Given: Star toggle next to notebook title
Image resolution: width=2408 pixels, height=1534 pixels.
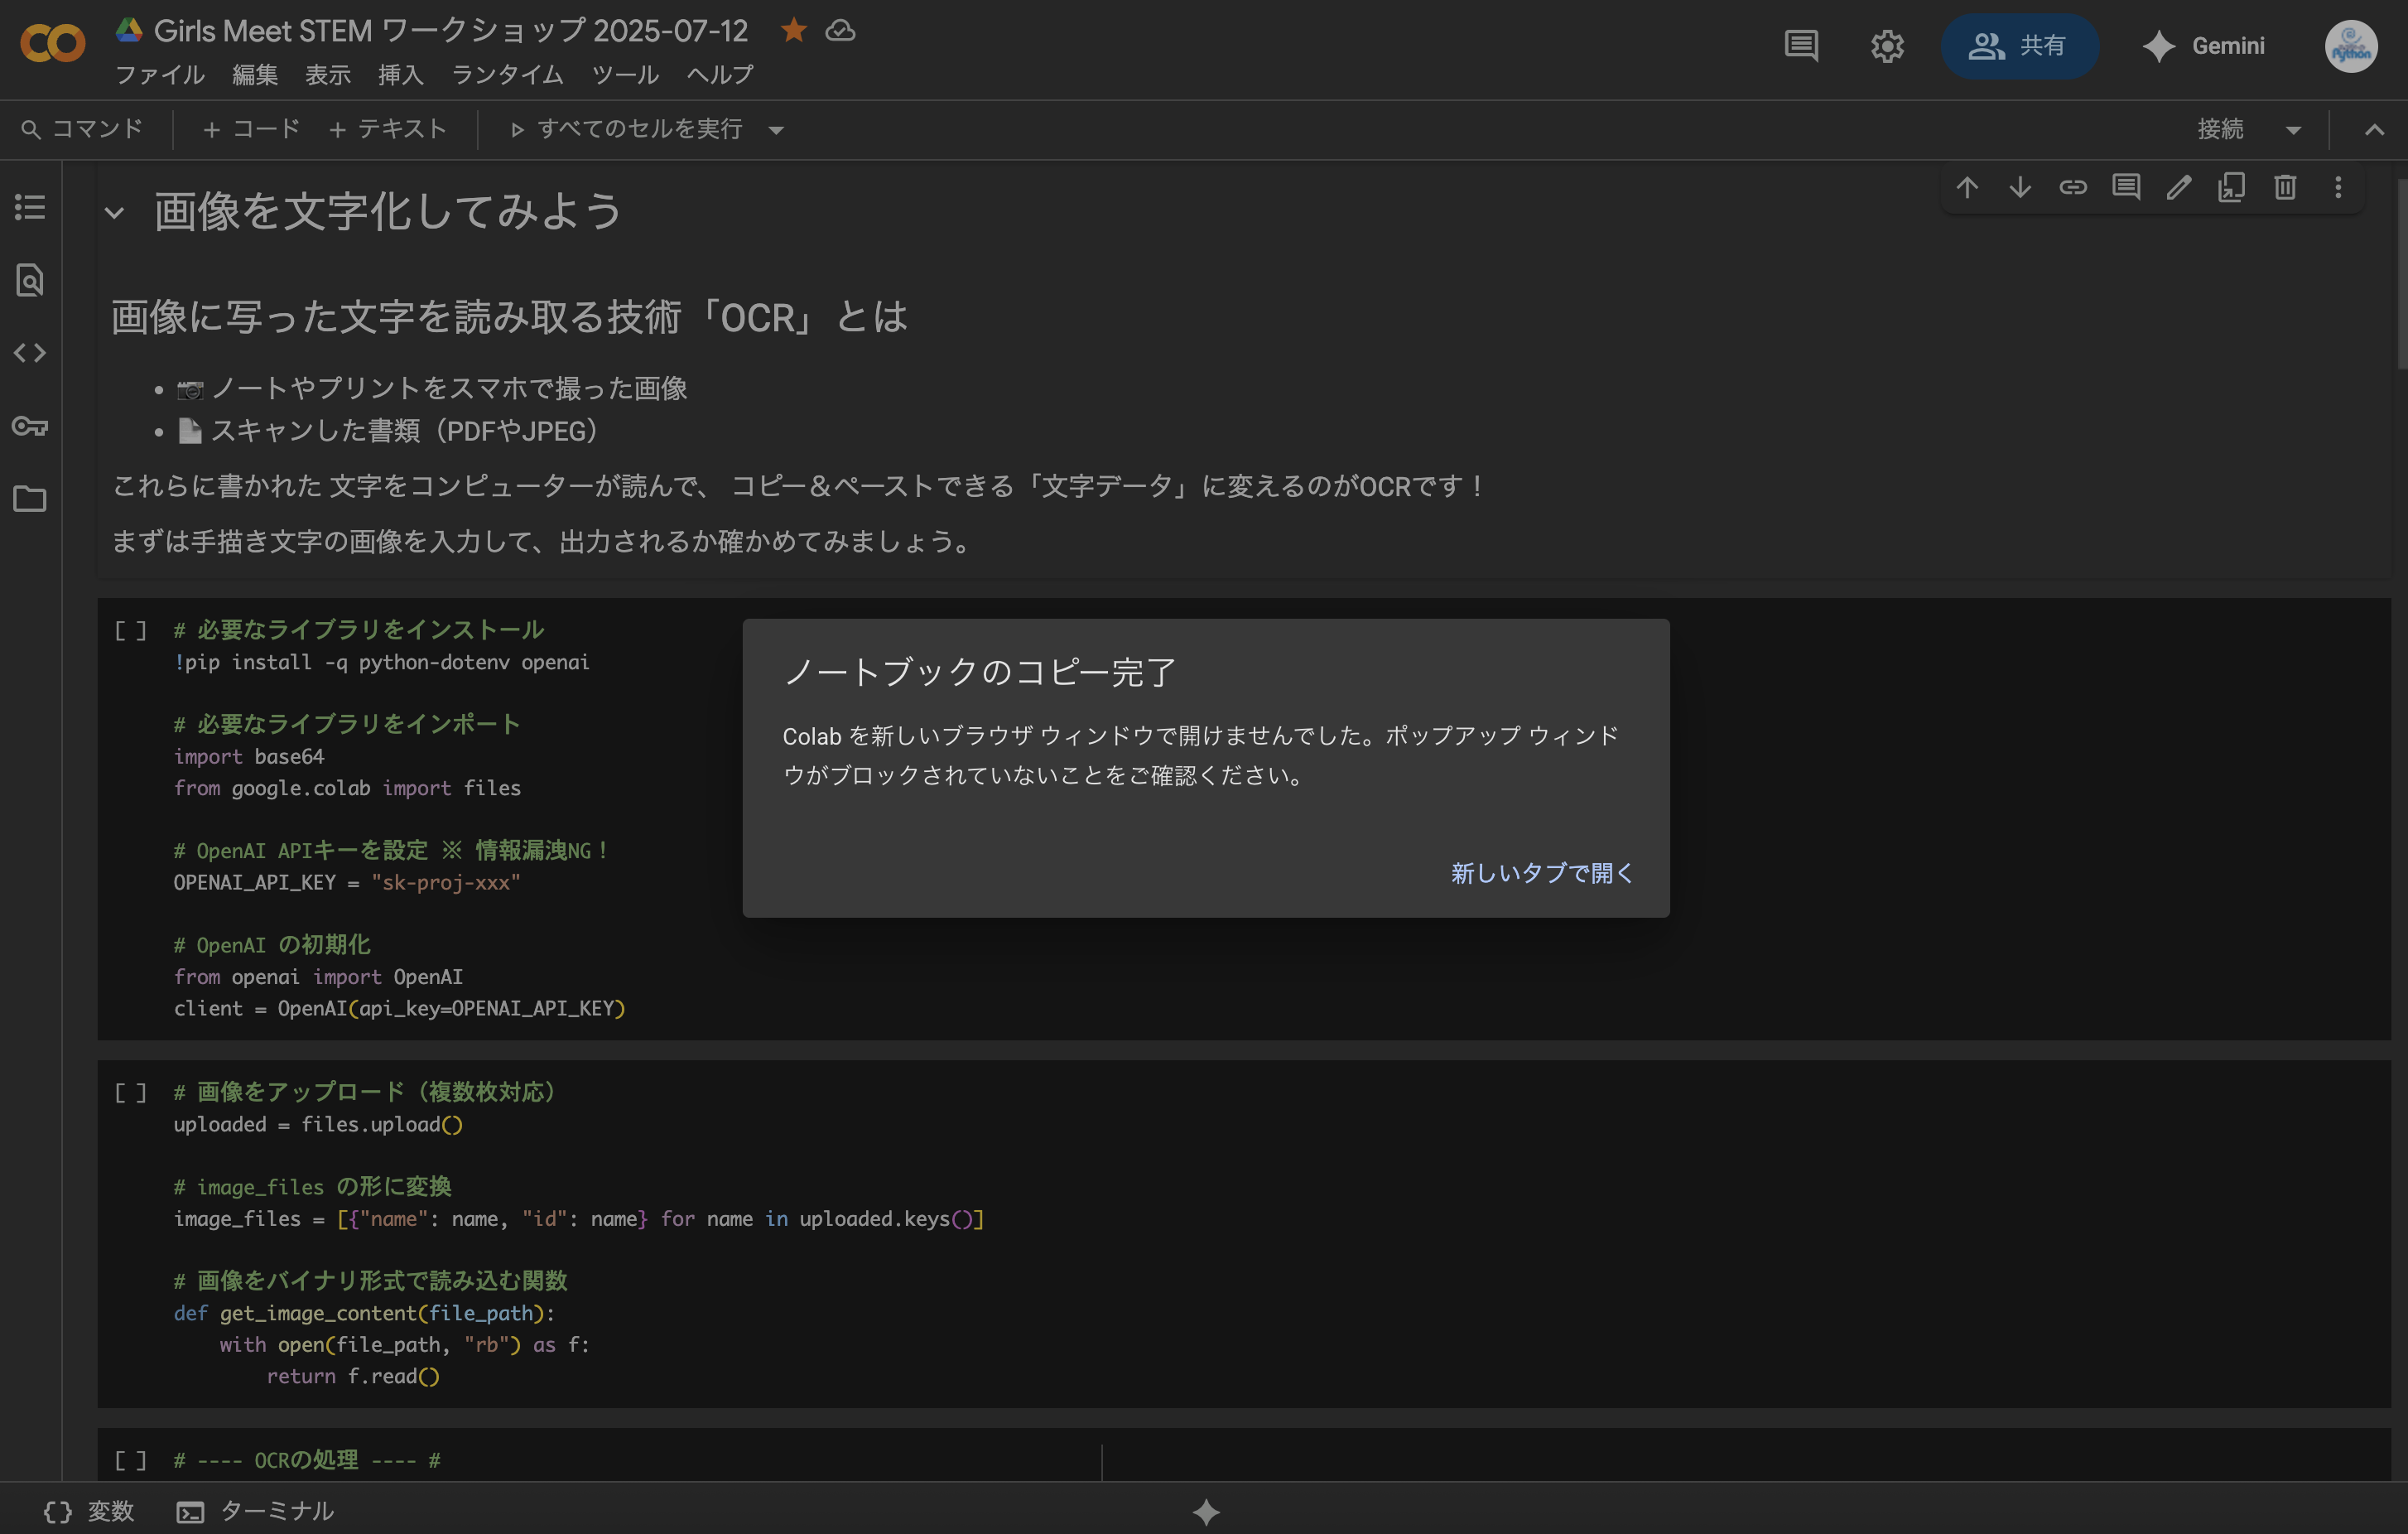Looking at the screenshot, I should point(794,31).
